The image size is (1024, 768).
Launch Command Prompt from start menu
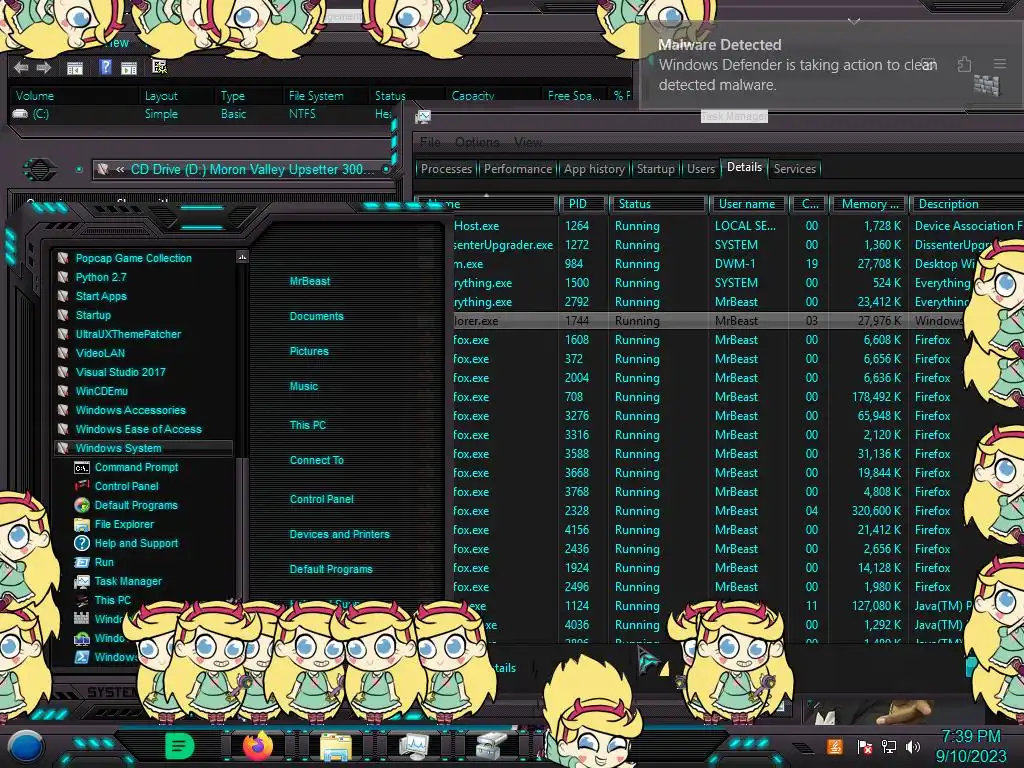pos(136,467)
